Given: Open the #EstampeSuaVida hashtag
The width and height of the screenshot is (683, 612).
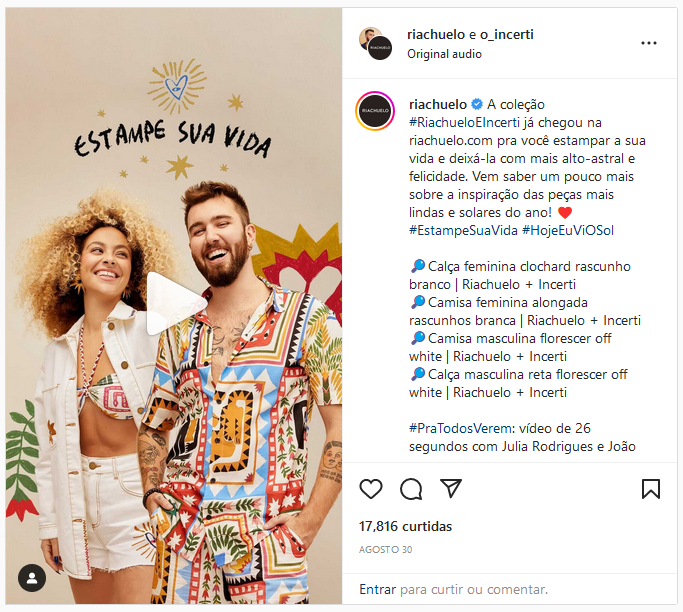Looking at the screenshot, I should [463, 230].
